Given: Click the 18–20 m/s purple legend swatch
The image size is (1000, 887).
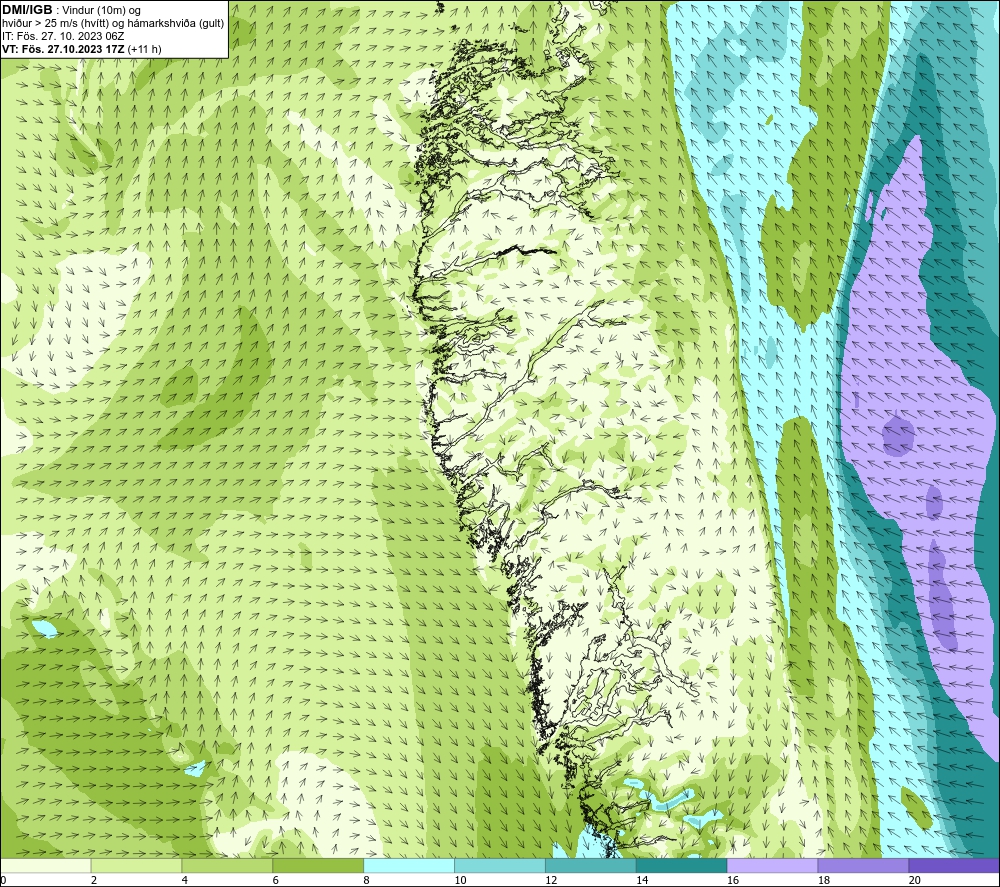Looking at the screenshot, I should click(x=864, y=865).
